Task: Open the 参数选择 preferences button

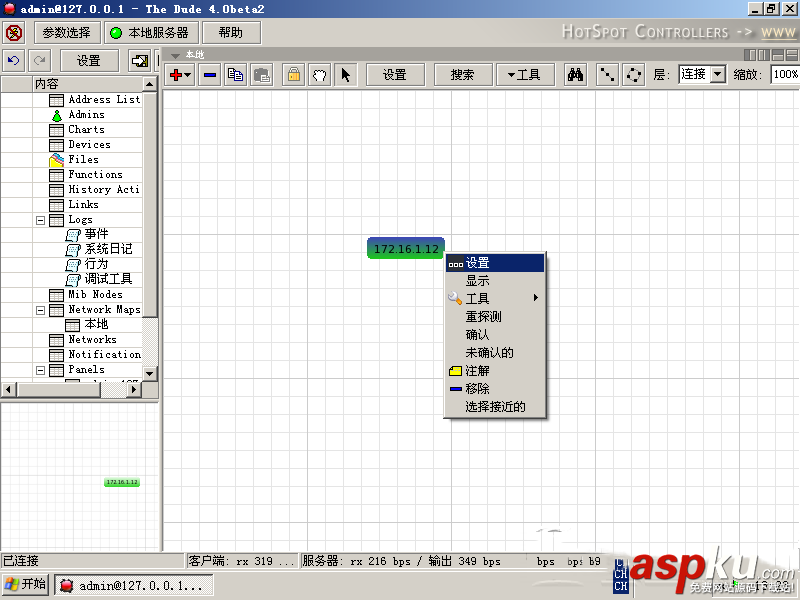Action: coord(66,33)
